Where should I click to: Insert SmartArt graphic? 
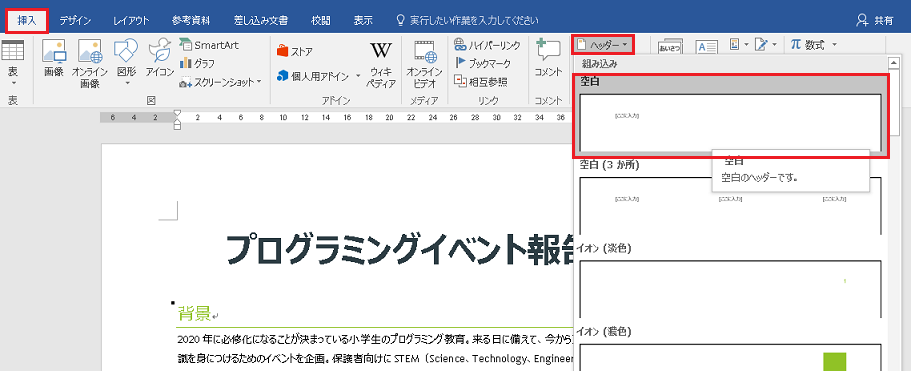(209, 45)
